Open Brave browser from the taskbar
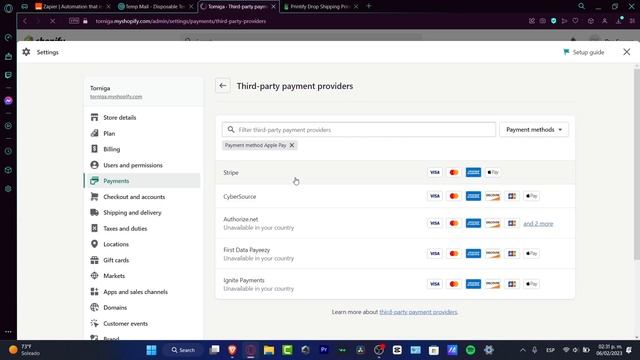640x360 pixels. tap(232, 350)
